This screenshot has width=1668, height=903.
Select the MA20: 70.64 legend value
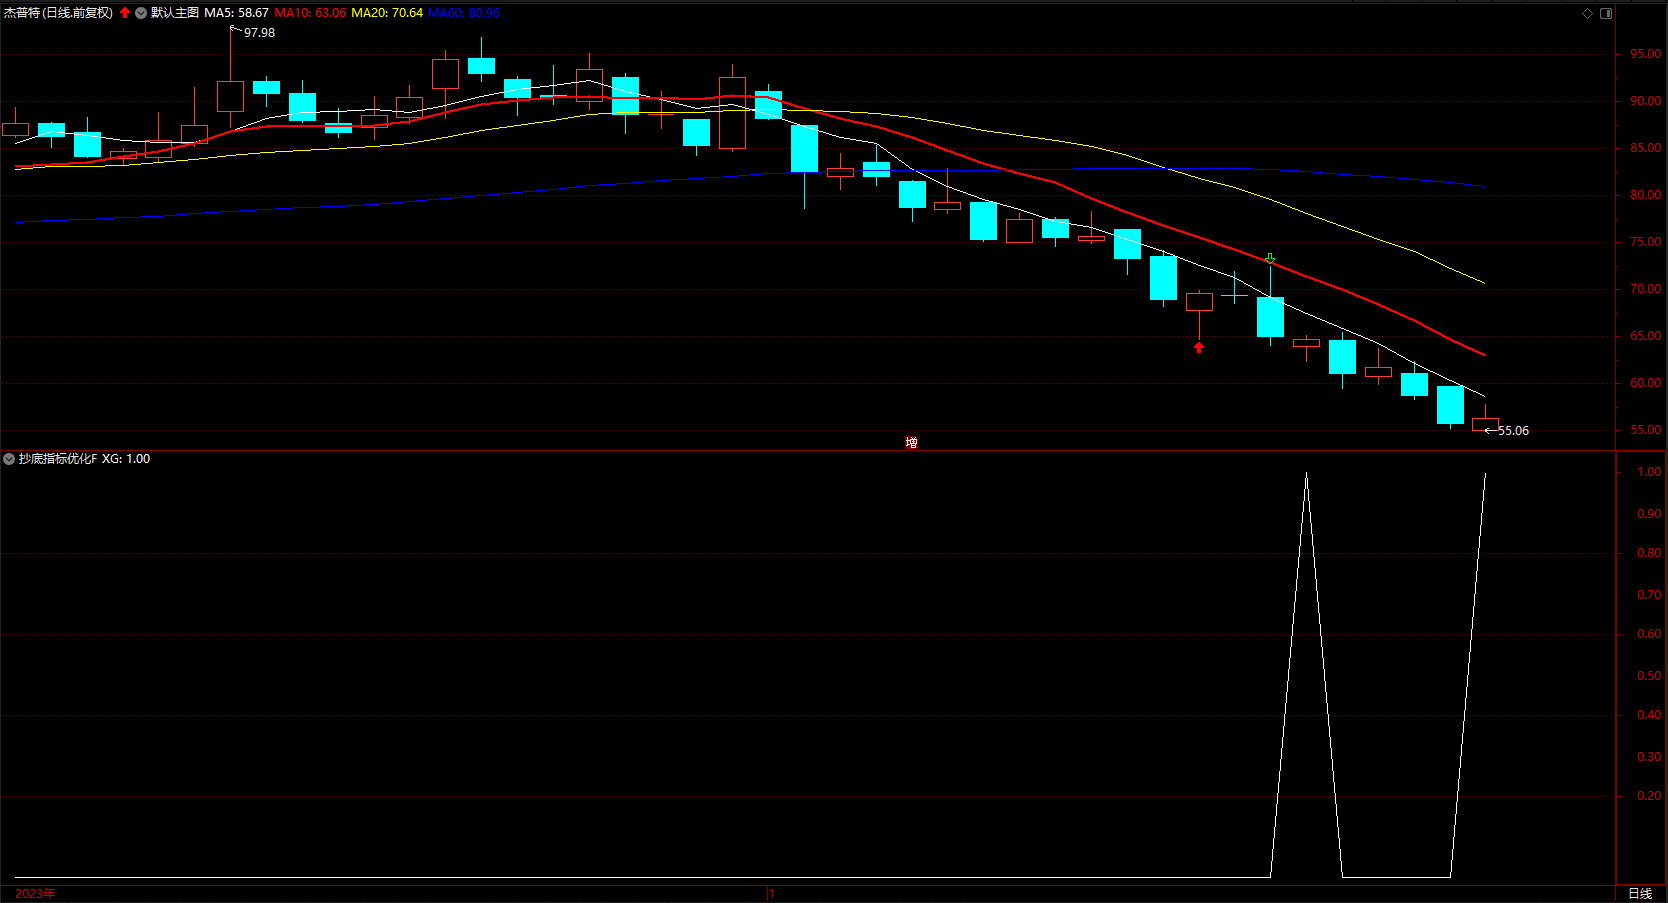click(x=387, y=13)
